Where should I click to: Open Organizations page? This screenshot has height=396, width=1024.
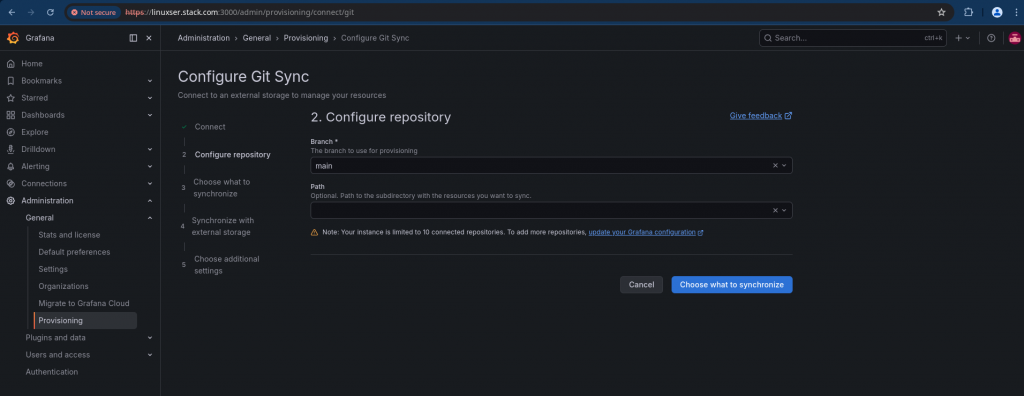click(x=63, y=286)
